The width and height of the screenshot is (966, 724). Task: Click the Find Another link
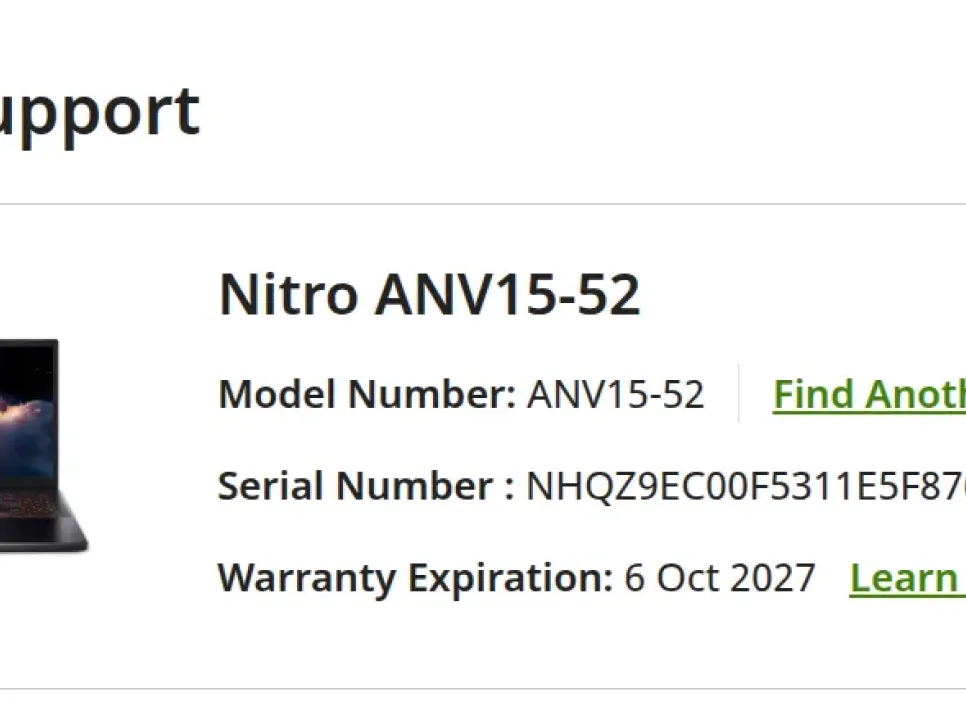868,395
